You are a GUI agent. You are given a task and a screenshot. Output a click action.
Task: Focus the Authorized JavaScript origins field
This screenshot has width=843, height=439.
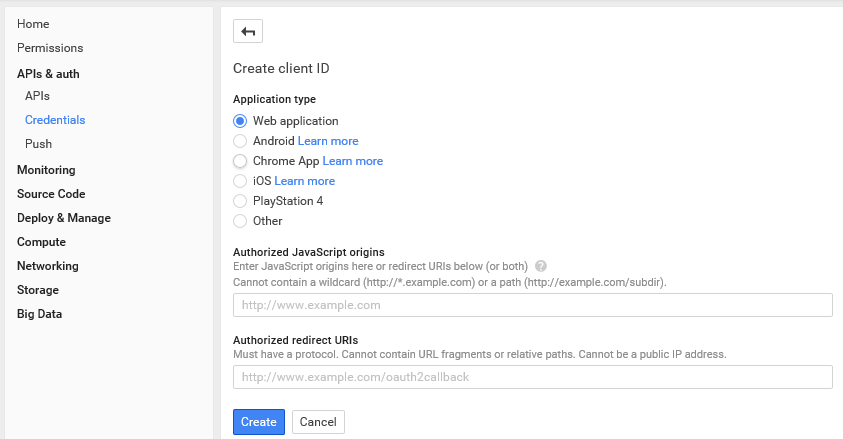click(533, 305)
